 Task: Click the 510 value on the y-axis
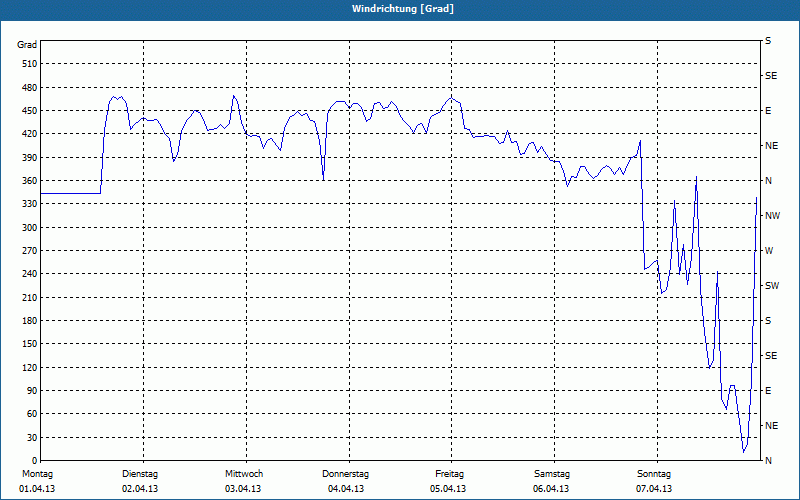tap(30, 64)
